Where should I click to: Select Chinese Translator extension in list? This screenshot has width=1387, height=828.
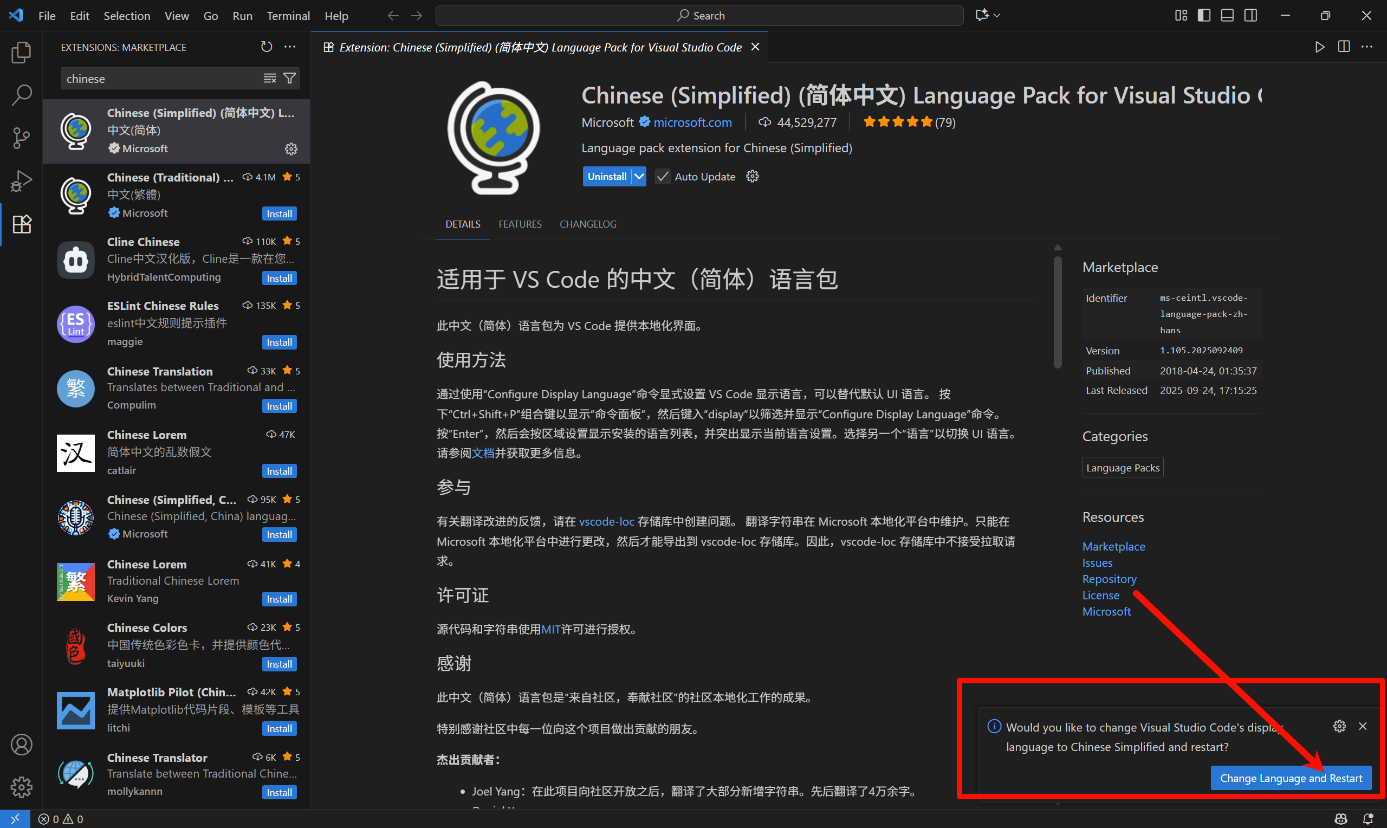[x=177, y=775]
